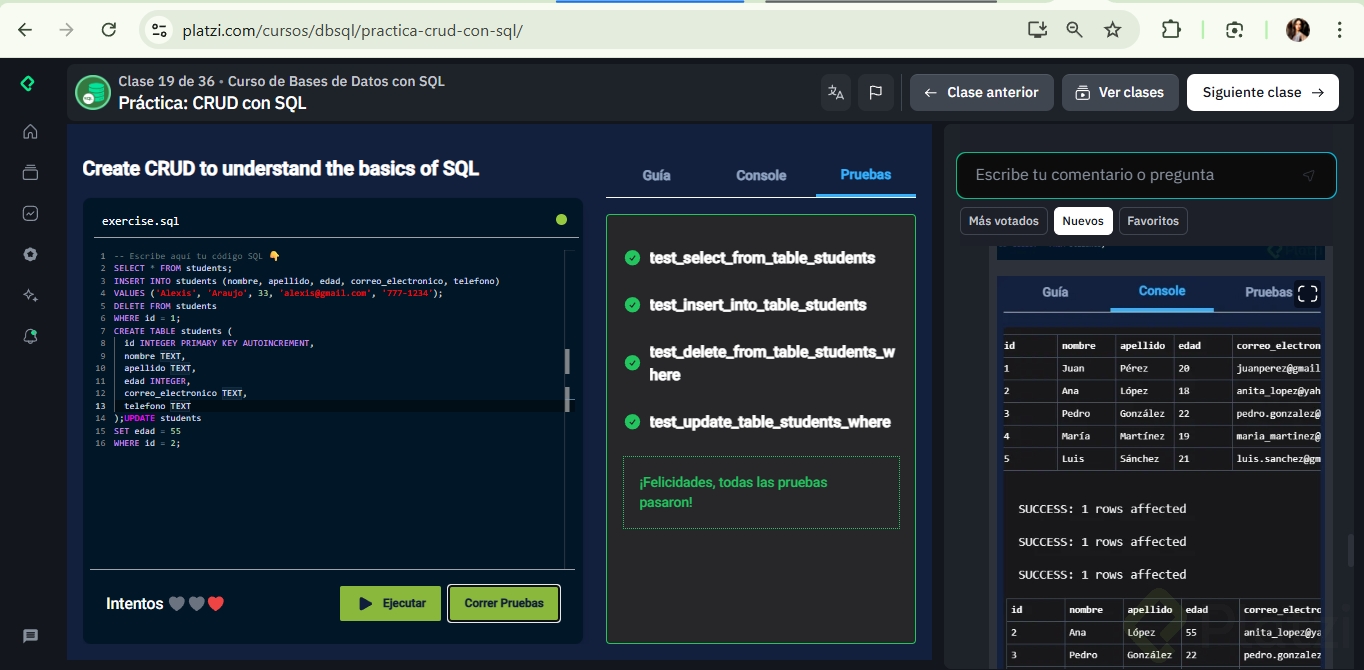Screen dimensions: 1364x670
Task: Open chat bubble icon at sidebar bottom
Action: (x=30, y=636)
